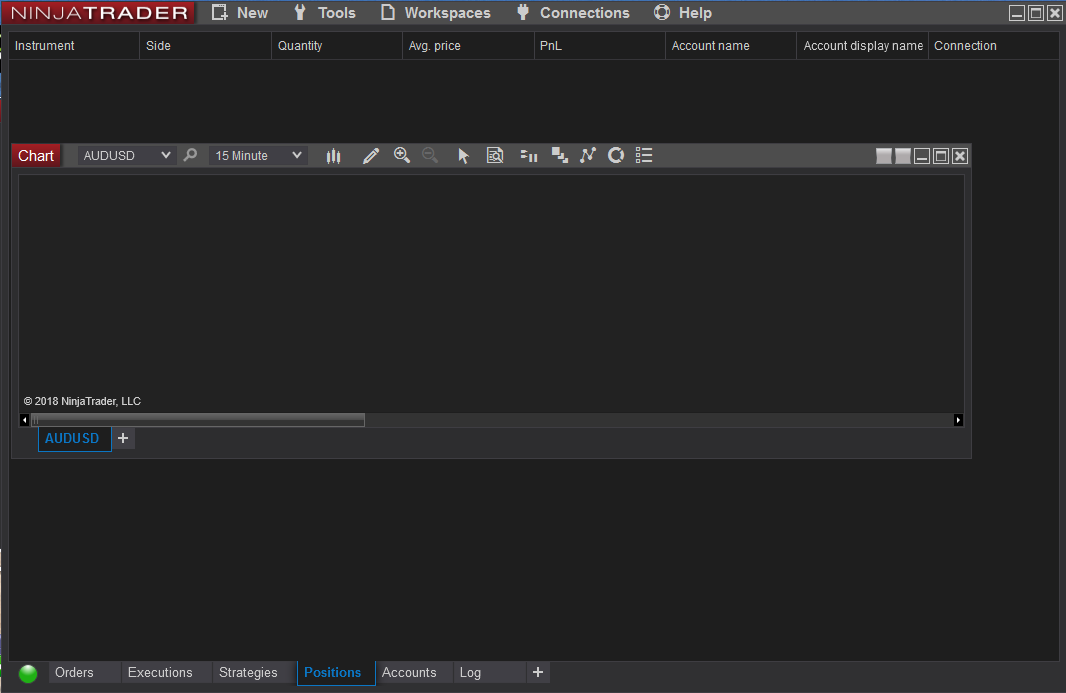Click the data series icon
The height and width of the screenshot is (693, 1066).
click(560, 156)
